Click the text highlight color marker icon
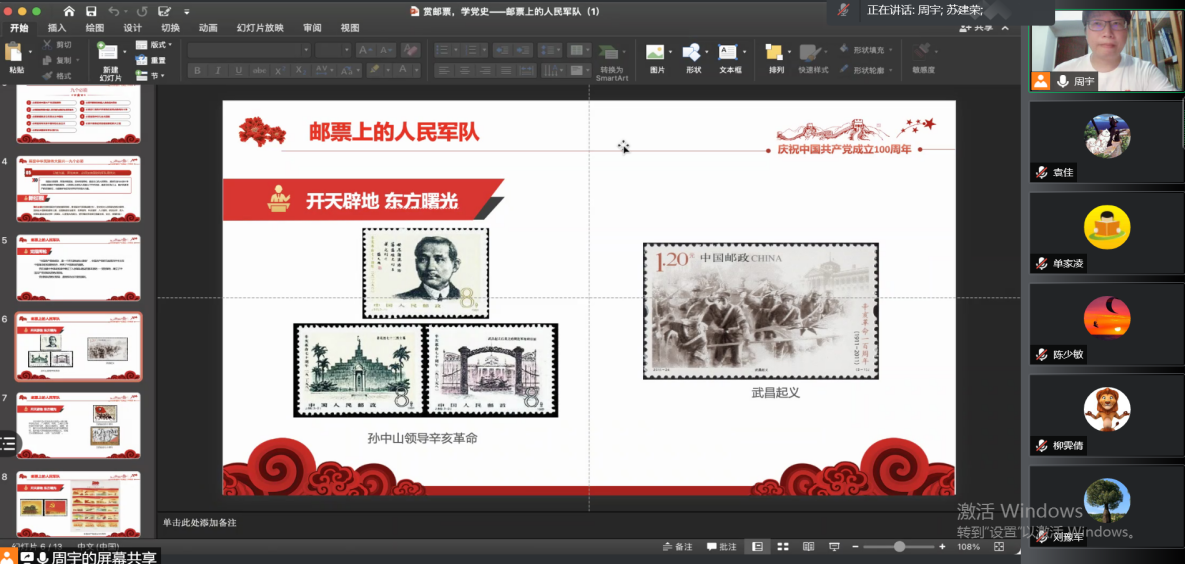 [373, 70]
